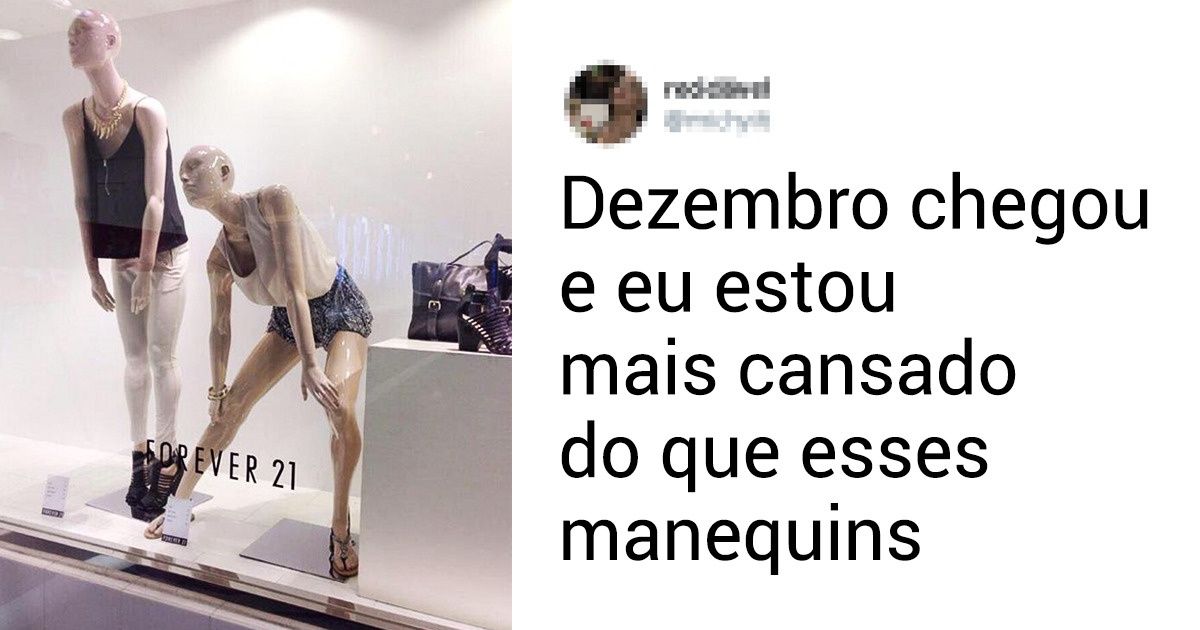Click the blurred profile avatar
The width and height of the screenshot is (1200, 630).
point(606,104)
